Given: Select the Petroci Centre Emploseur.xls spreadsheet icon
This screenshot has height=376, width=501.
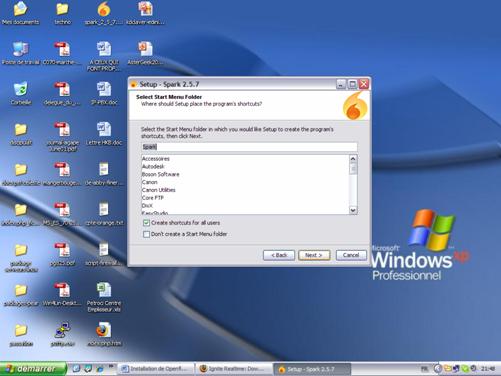Looking at the screenshot, I should 104,297.
